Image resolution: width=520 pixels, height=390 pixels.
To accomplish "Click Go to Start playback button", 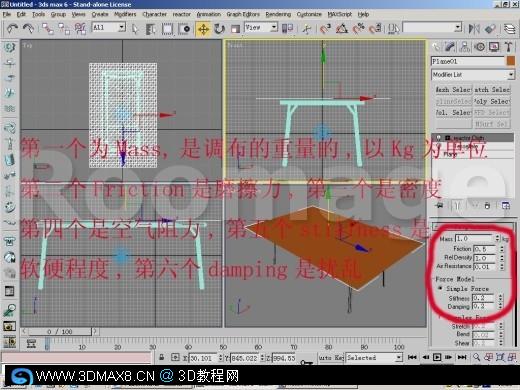I will pyautogui.click(x=412, y=357).
